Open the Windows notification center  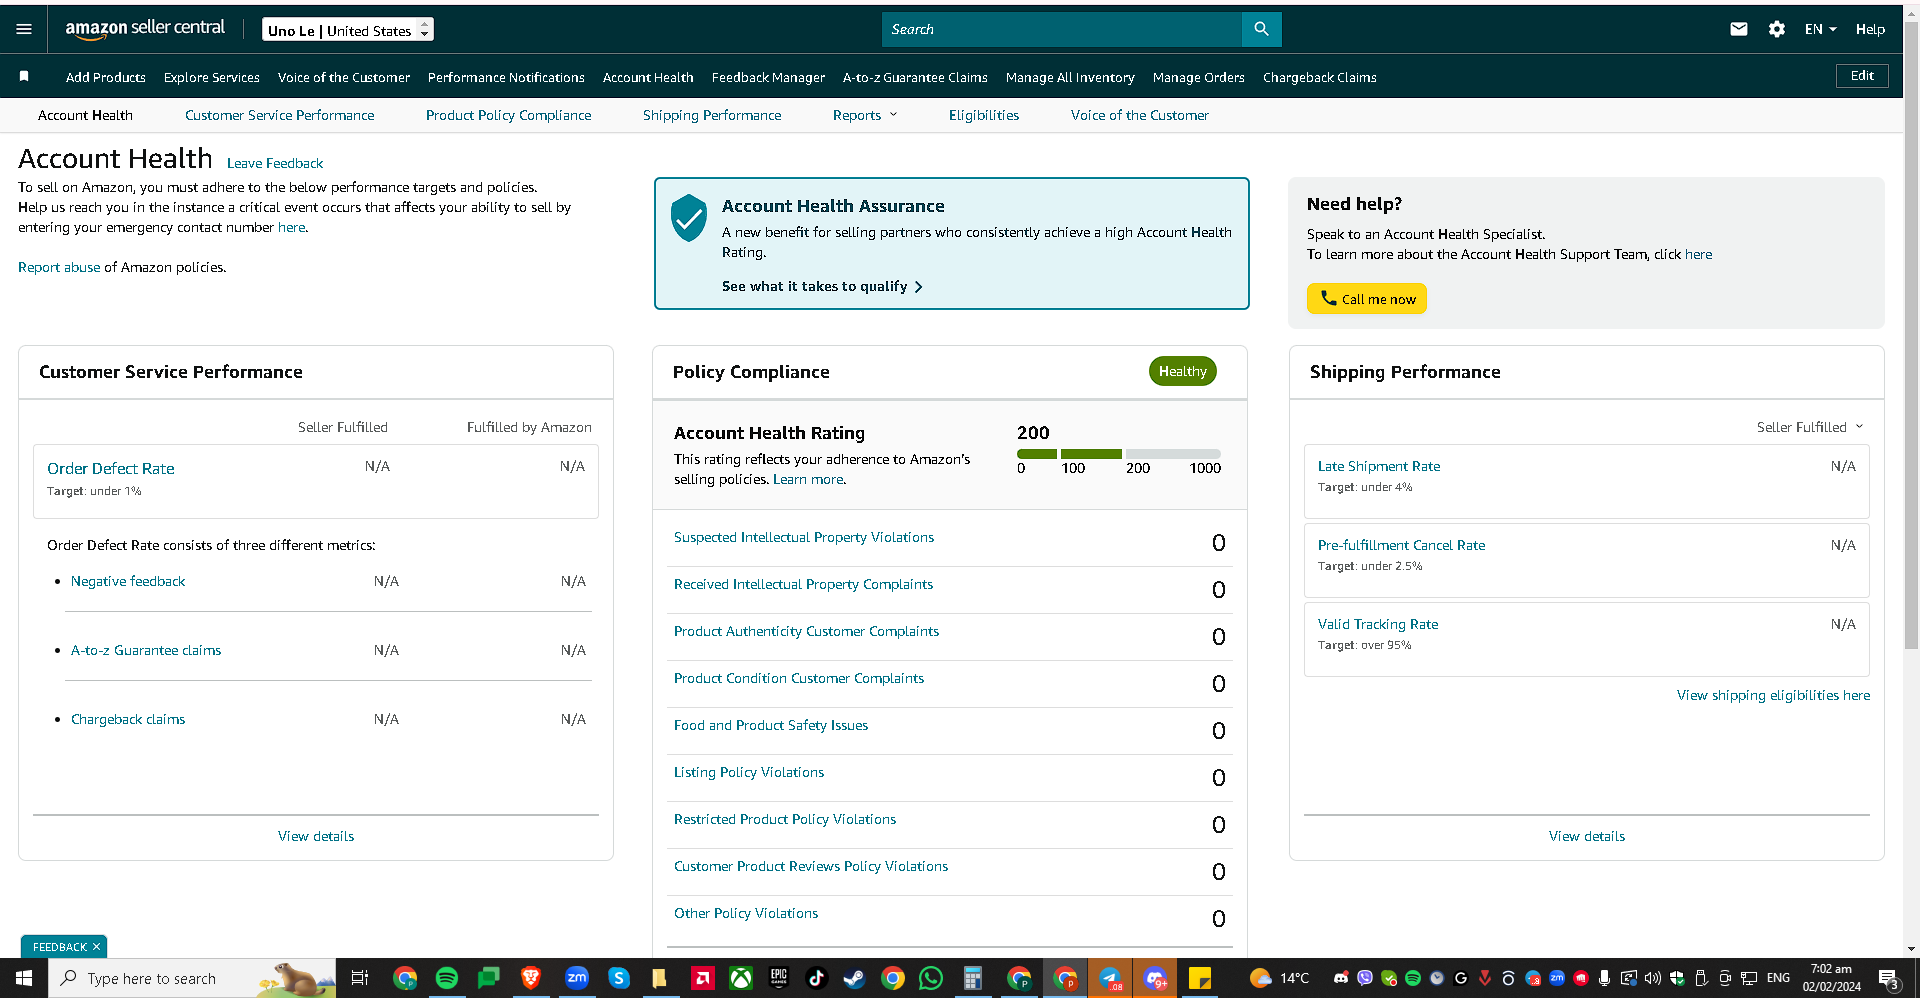(1888, 978)
